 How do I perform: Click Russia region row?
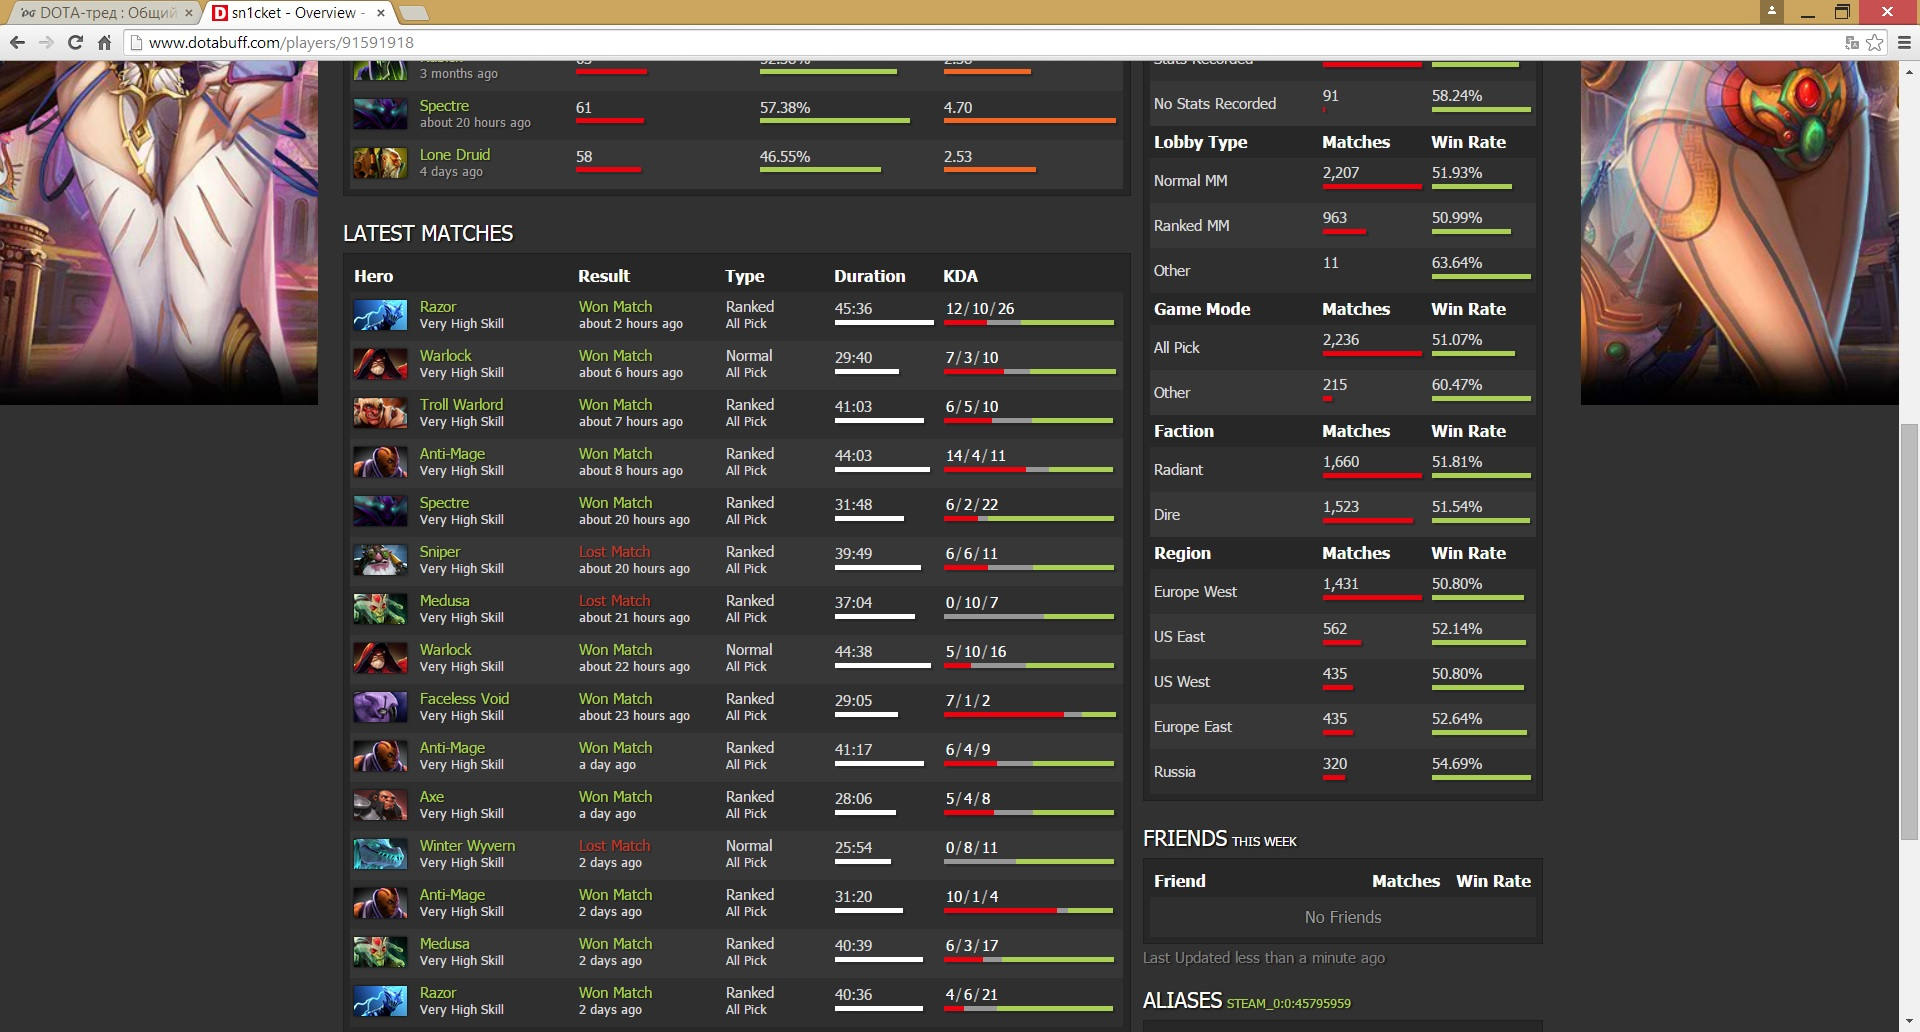tap(1342, 772)
